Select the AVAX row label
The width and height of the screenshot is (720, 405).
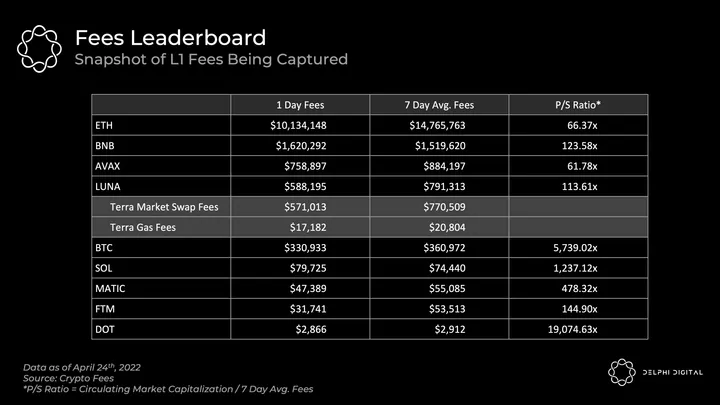tap(107, 166)
